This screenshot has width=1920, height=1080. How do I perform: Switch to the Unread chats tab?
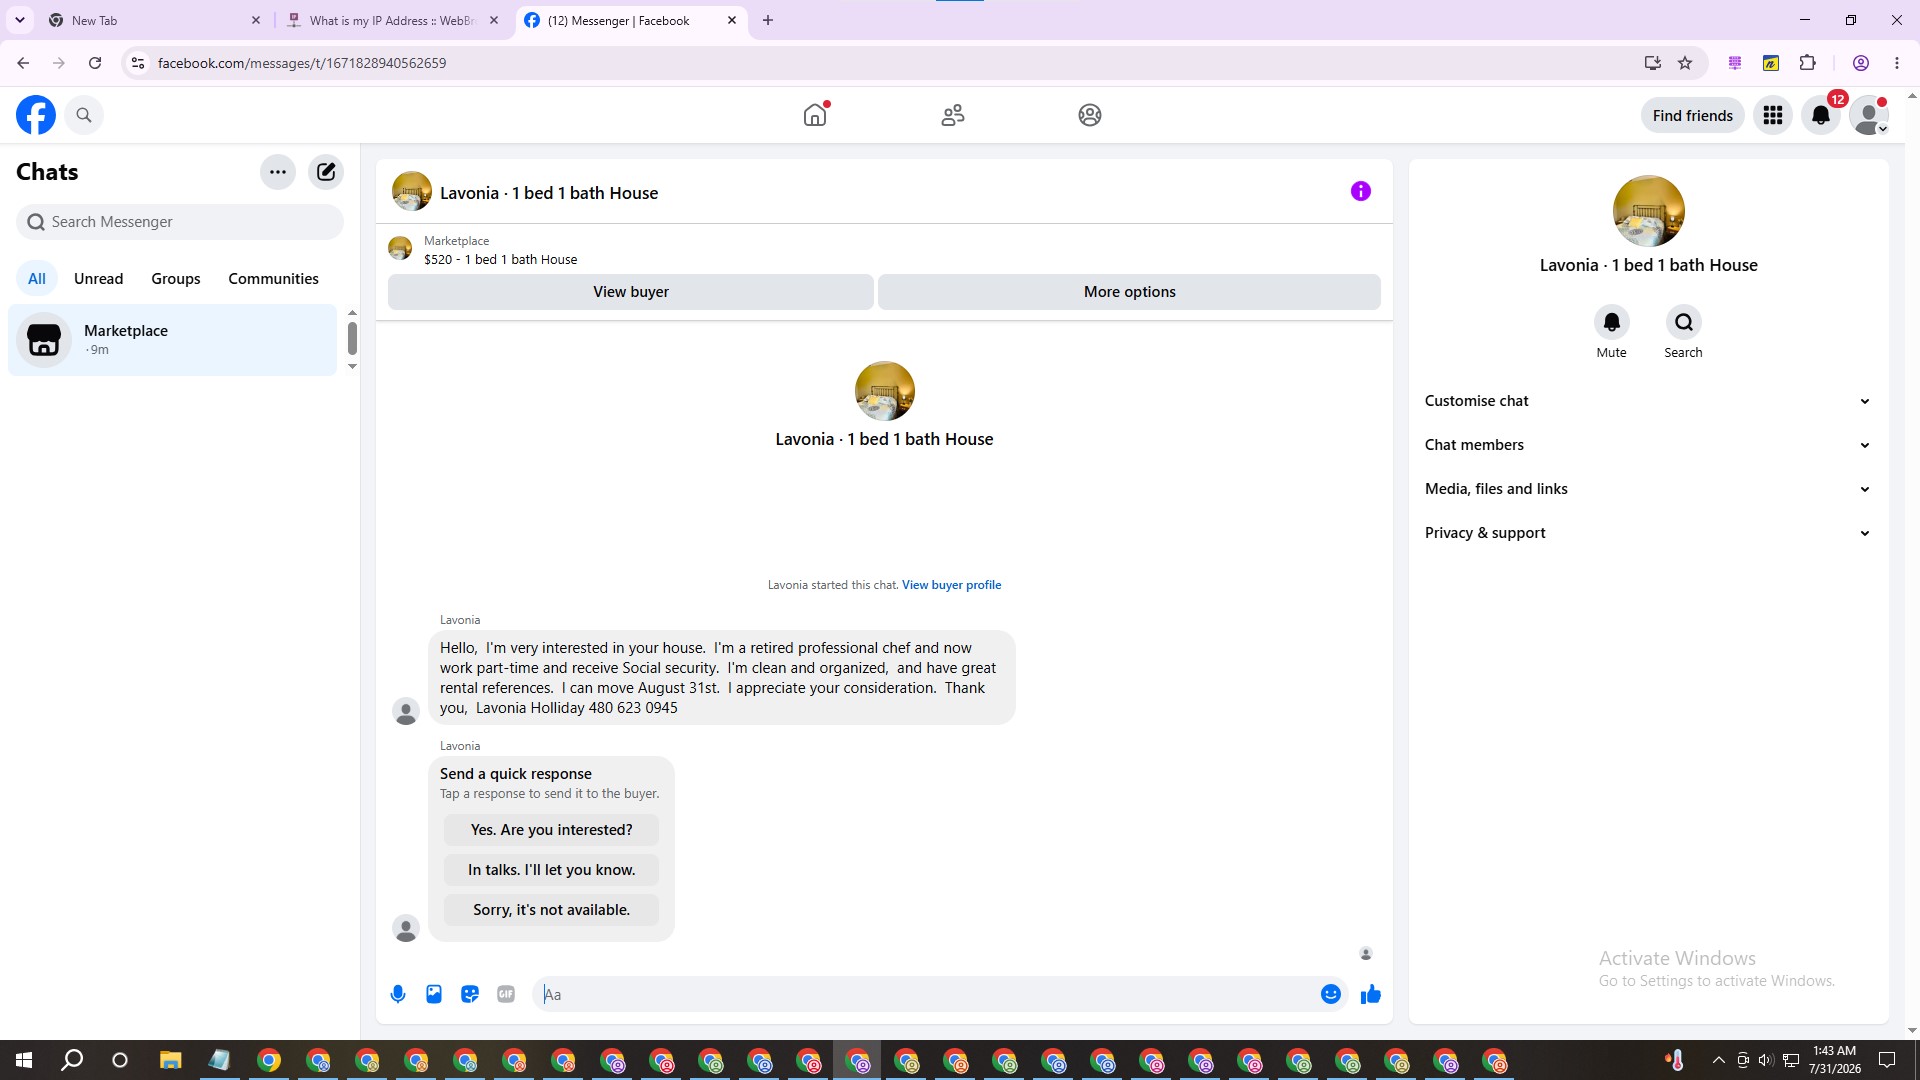99,279
